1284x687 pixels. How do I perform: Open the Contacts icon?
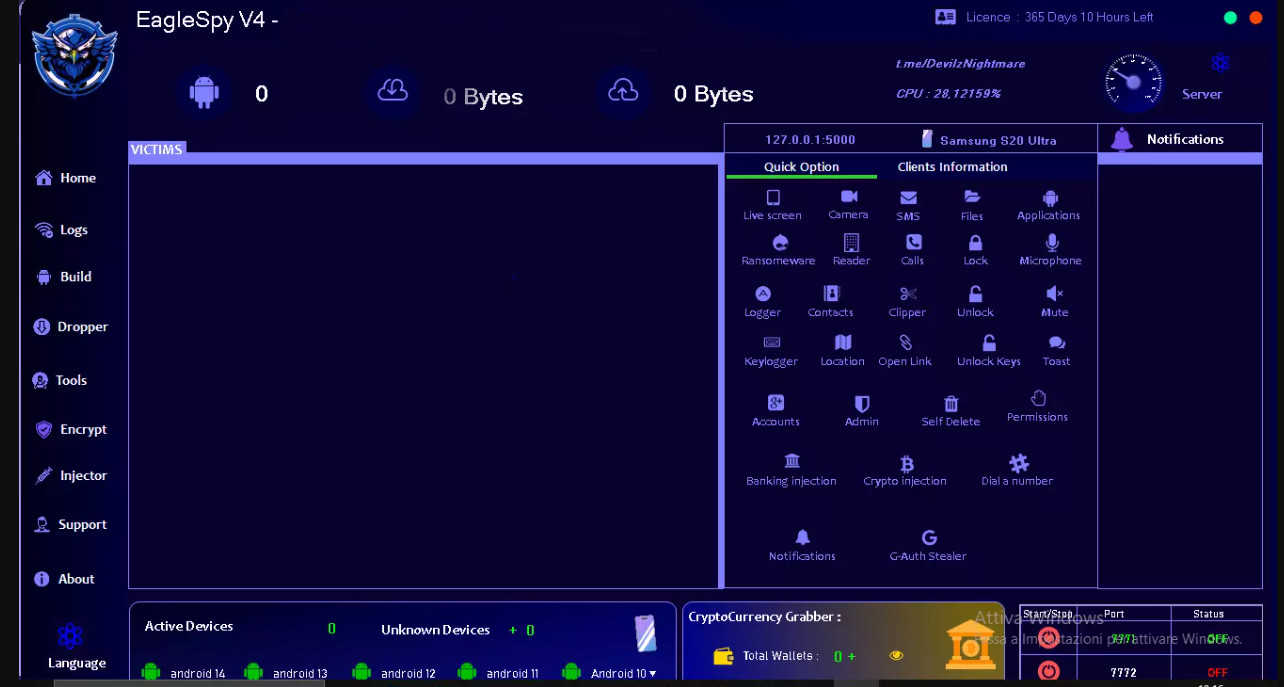point(831,293)
